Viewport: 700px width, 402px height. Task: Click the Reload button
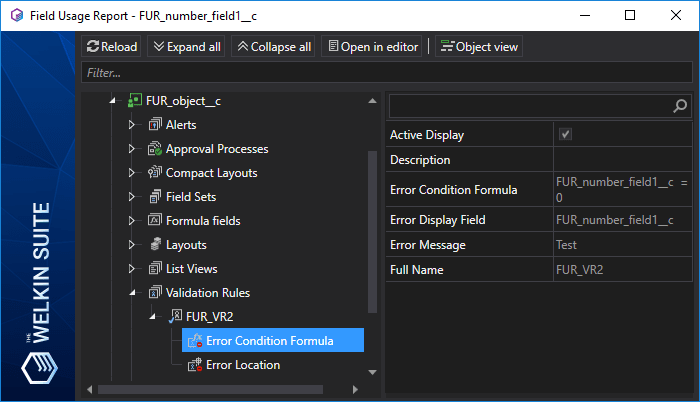[111, 46]
